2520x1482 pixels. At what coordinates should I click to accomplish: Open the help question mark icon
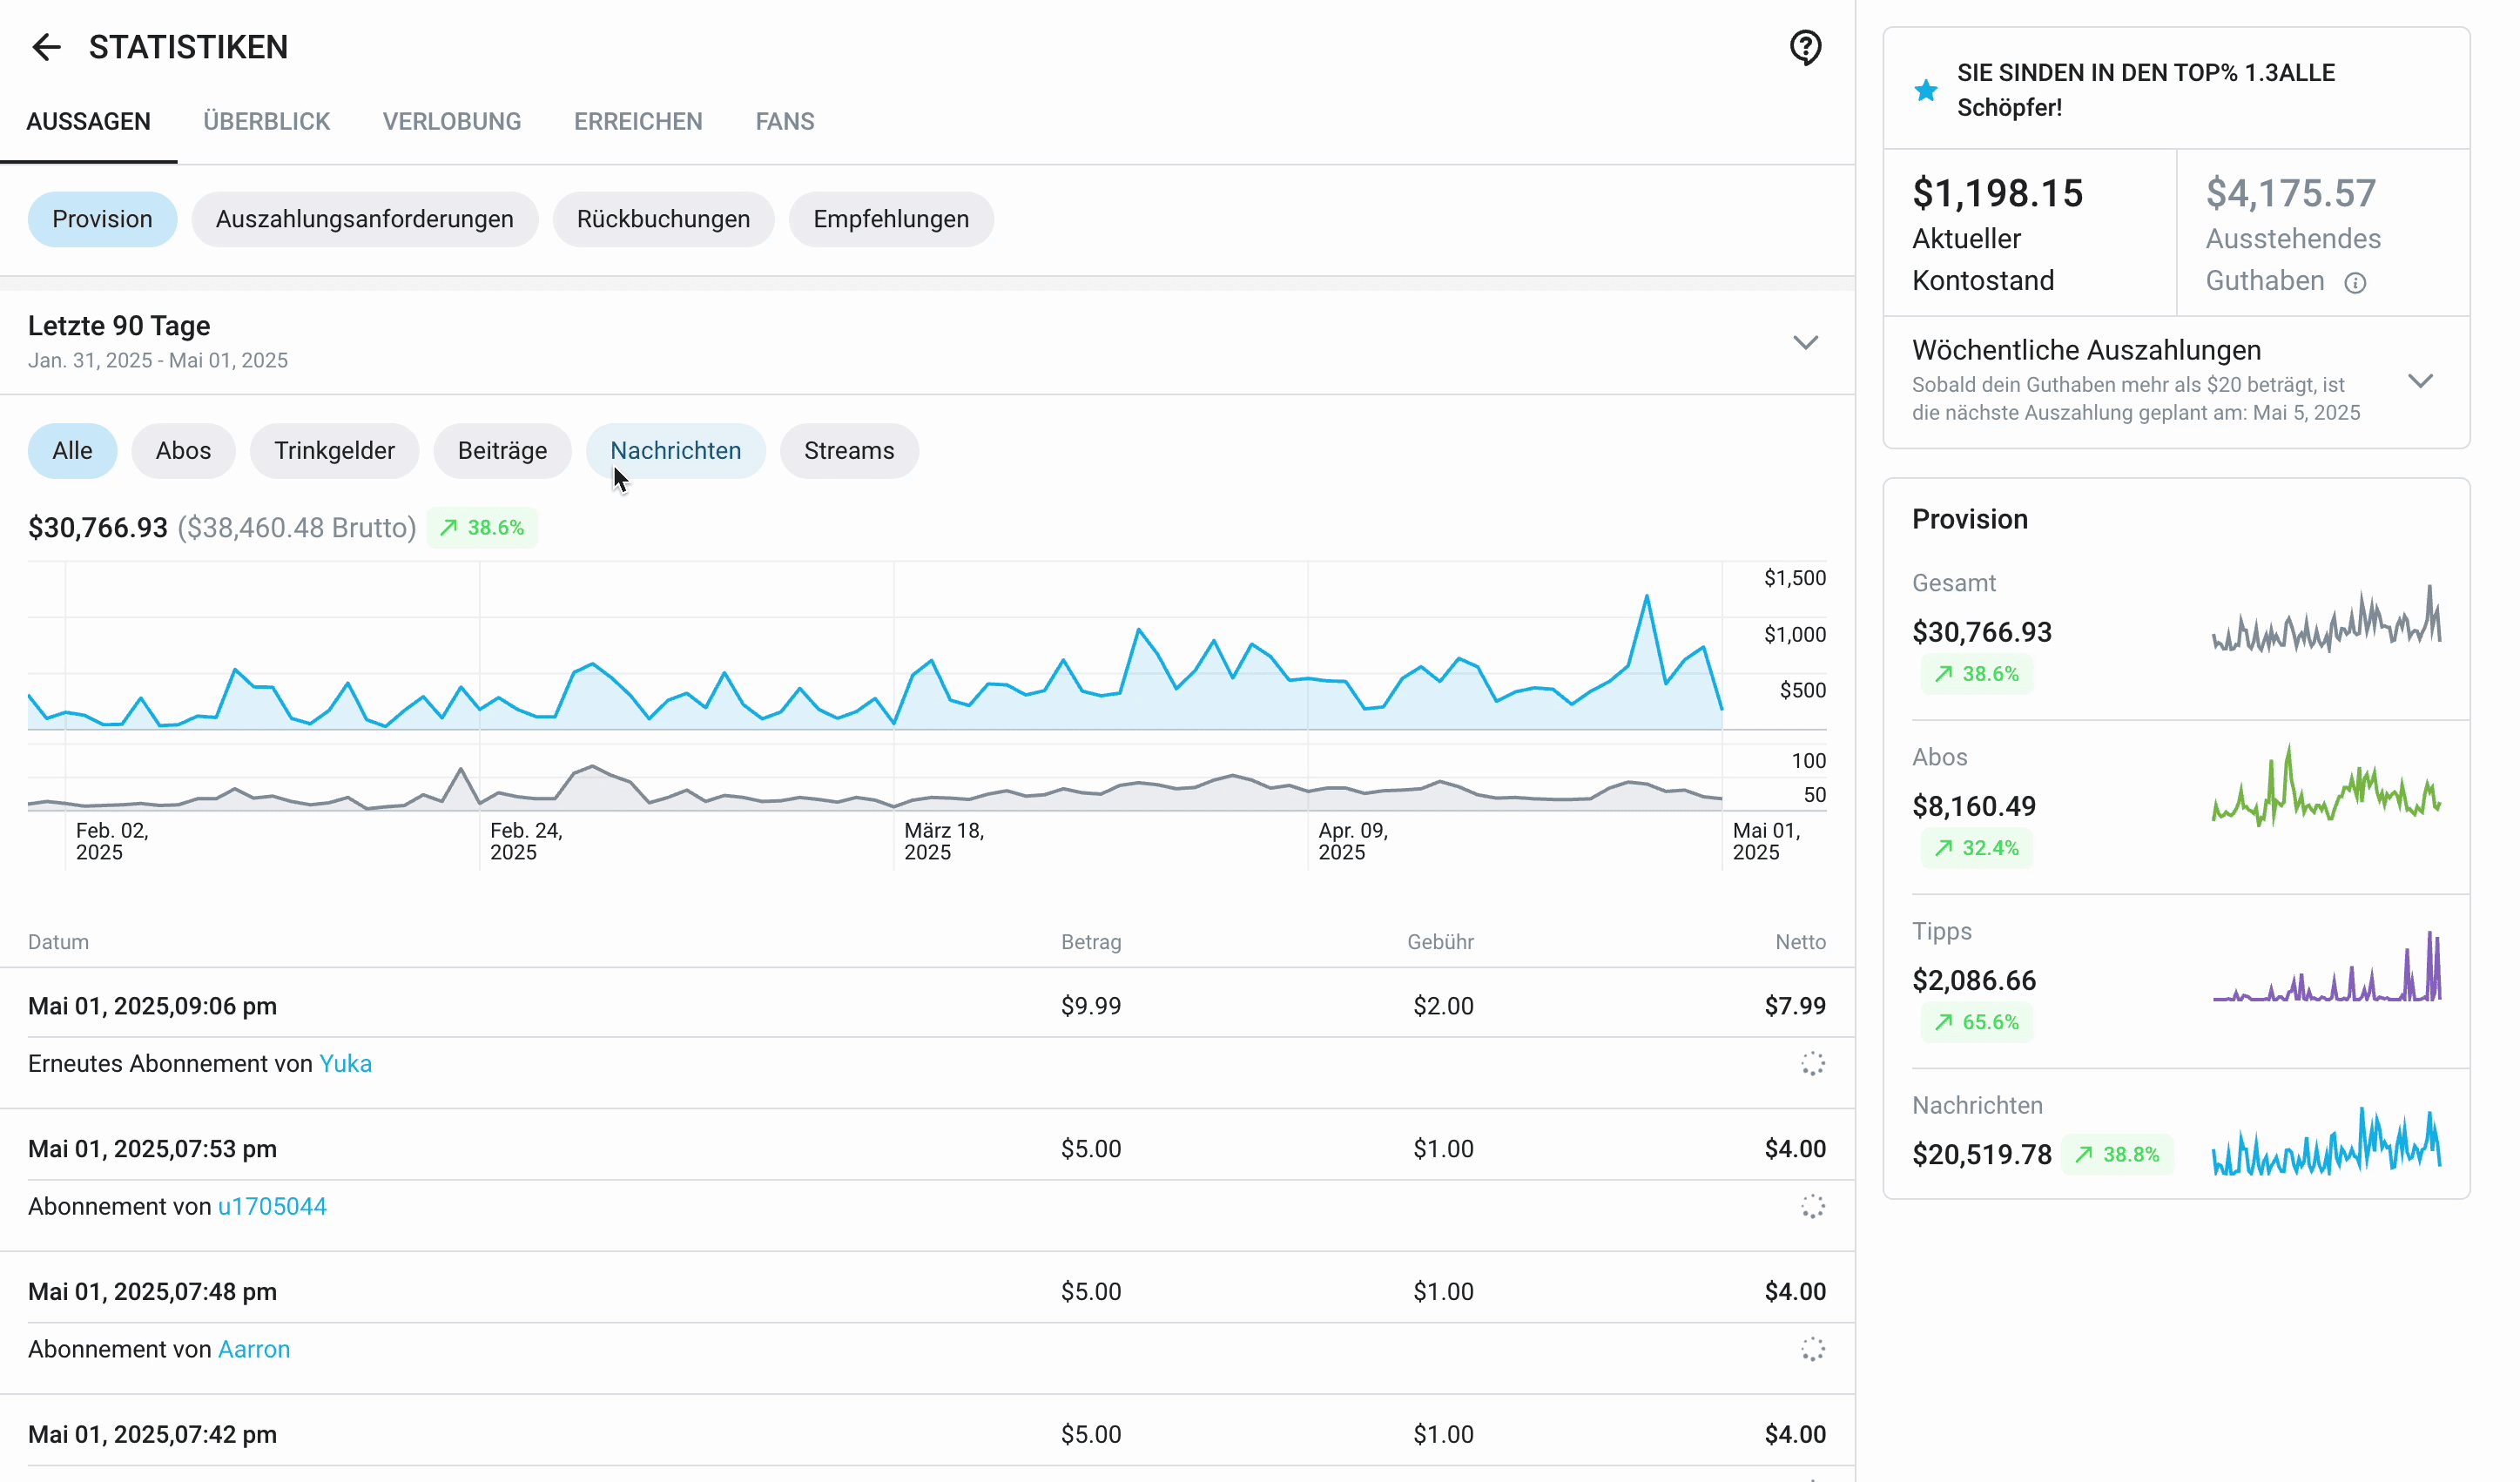click(1805, 47)
